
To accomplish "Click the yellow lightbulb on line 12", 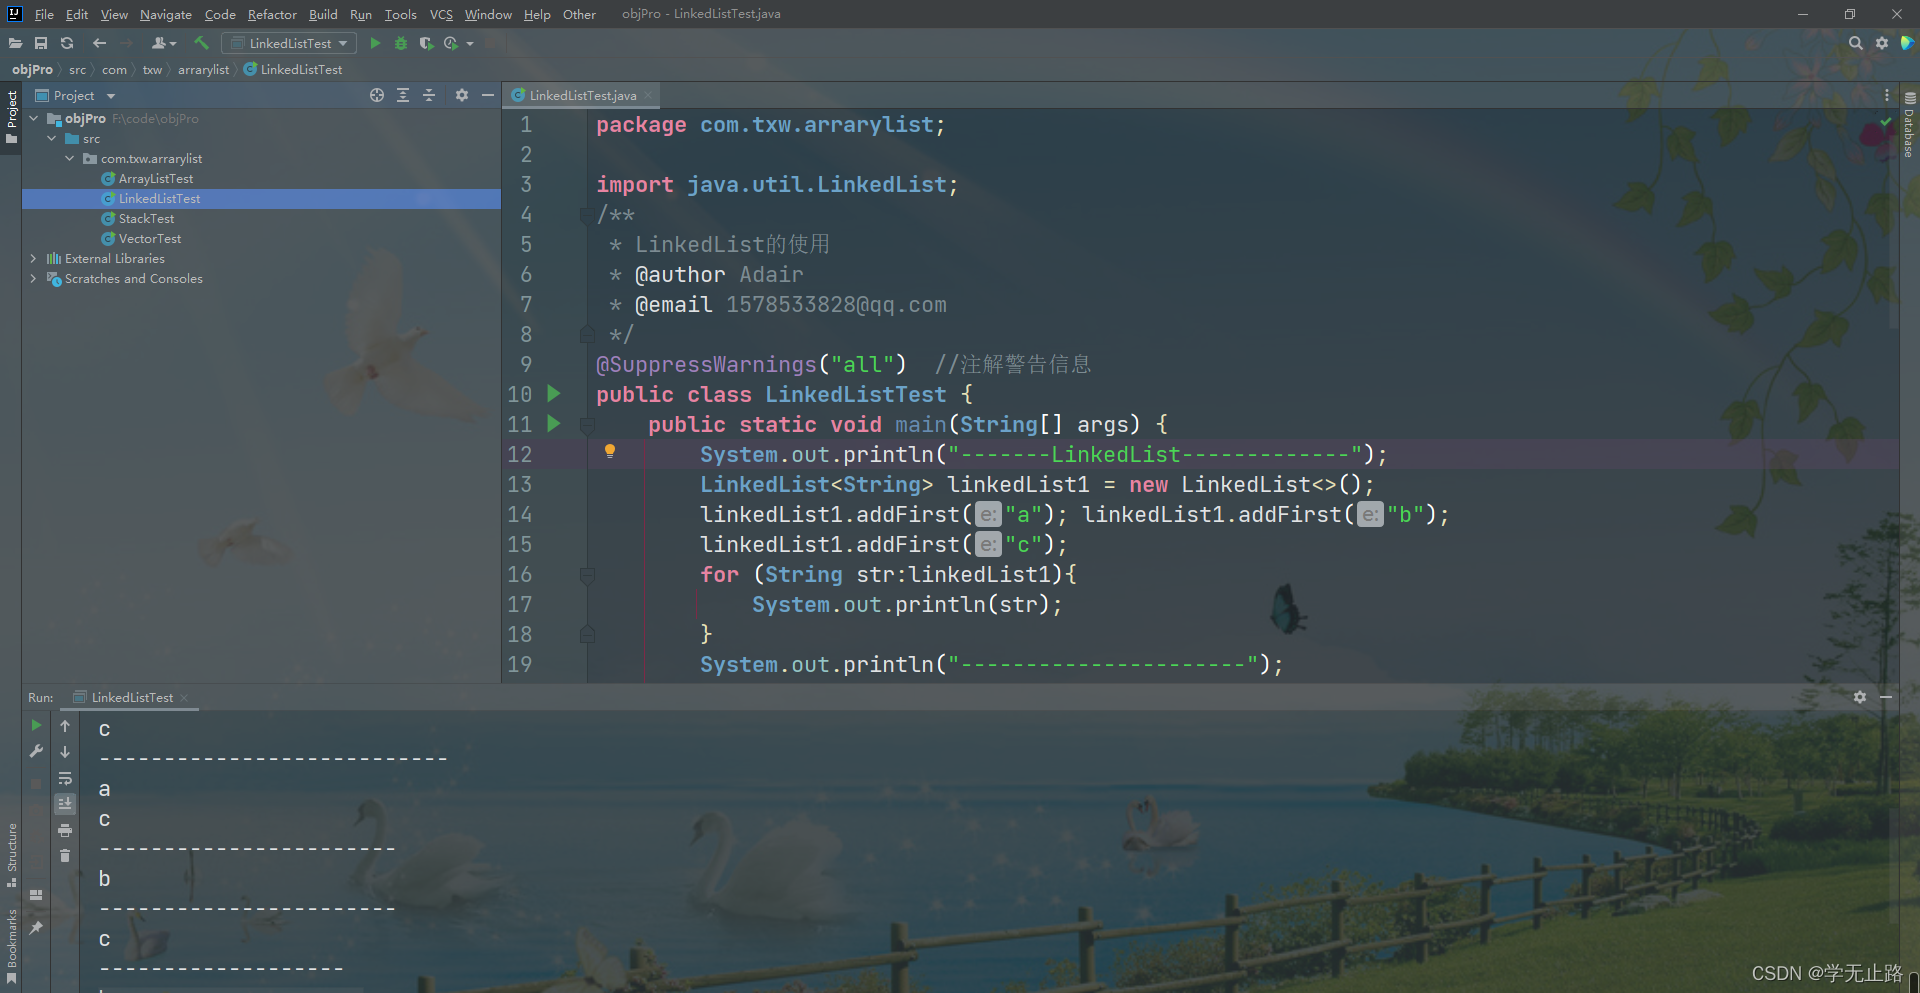I will click(610, 451).
